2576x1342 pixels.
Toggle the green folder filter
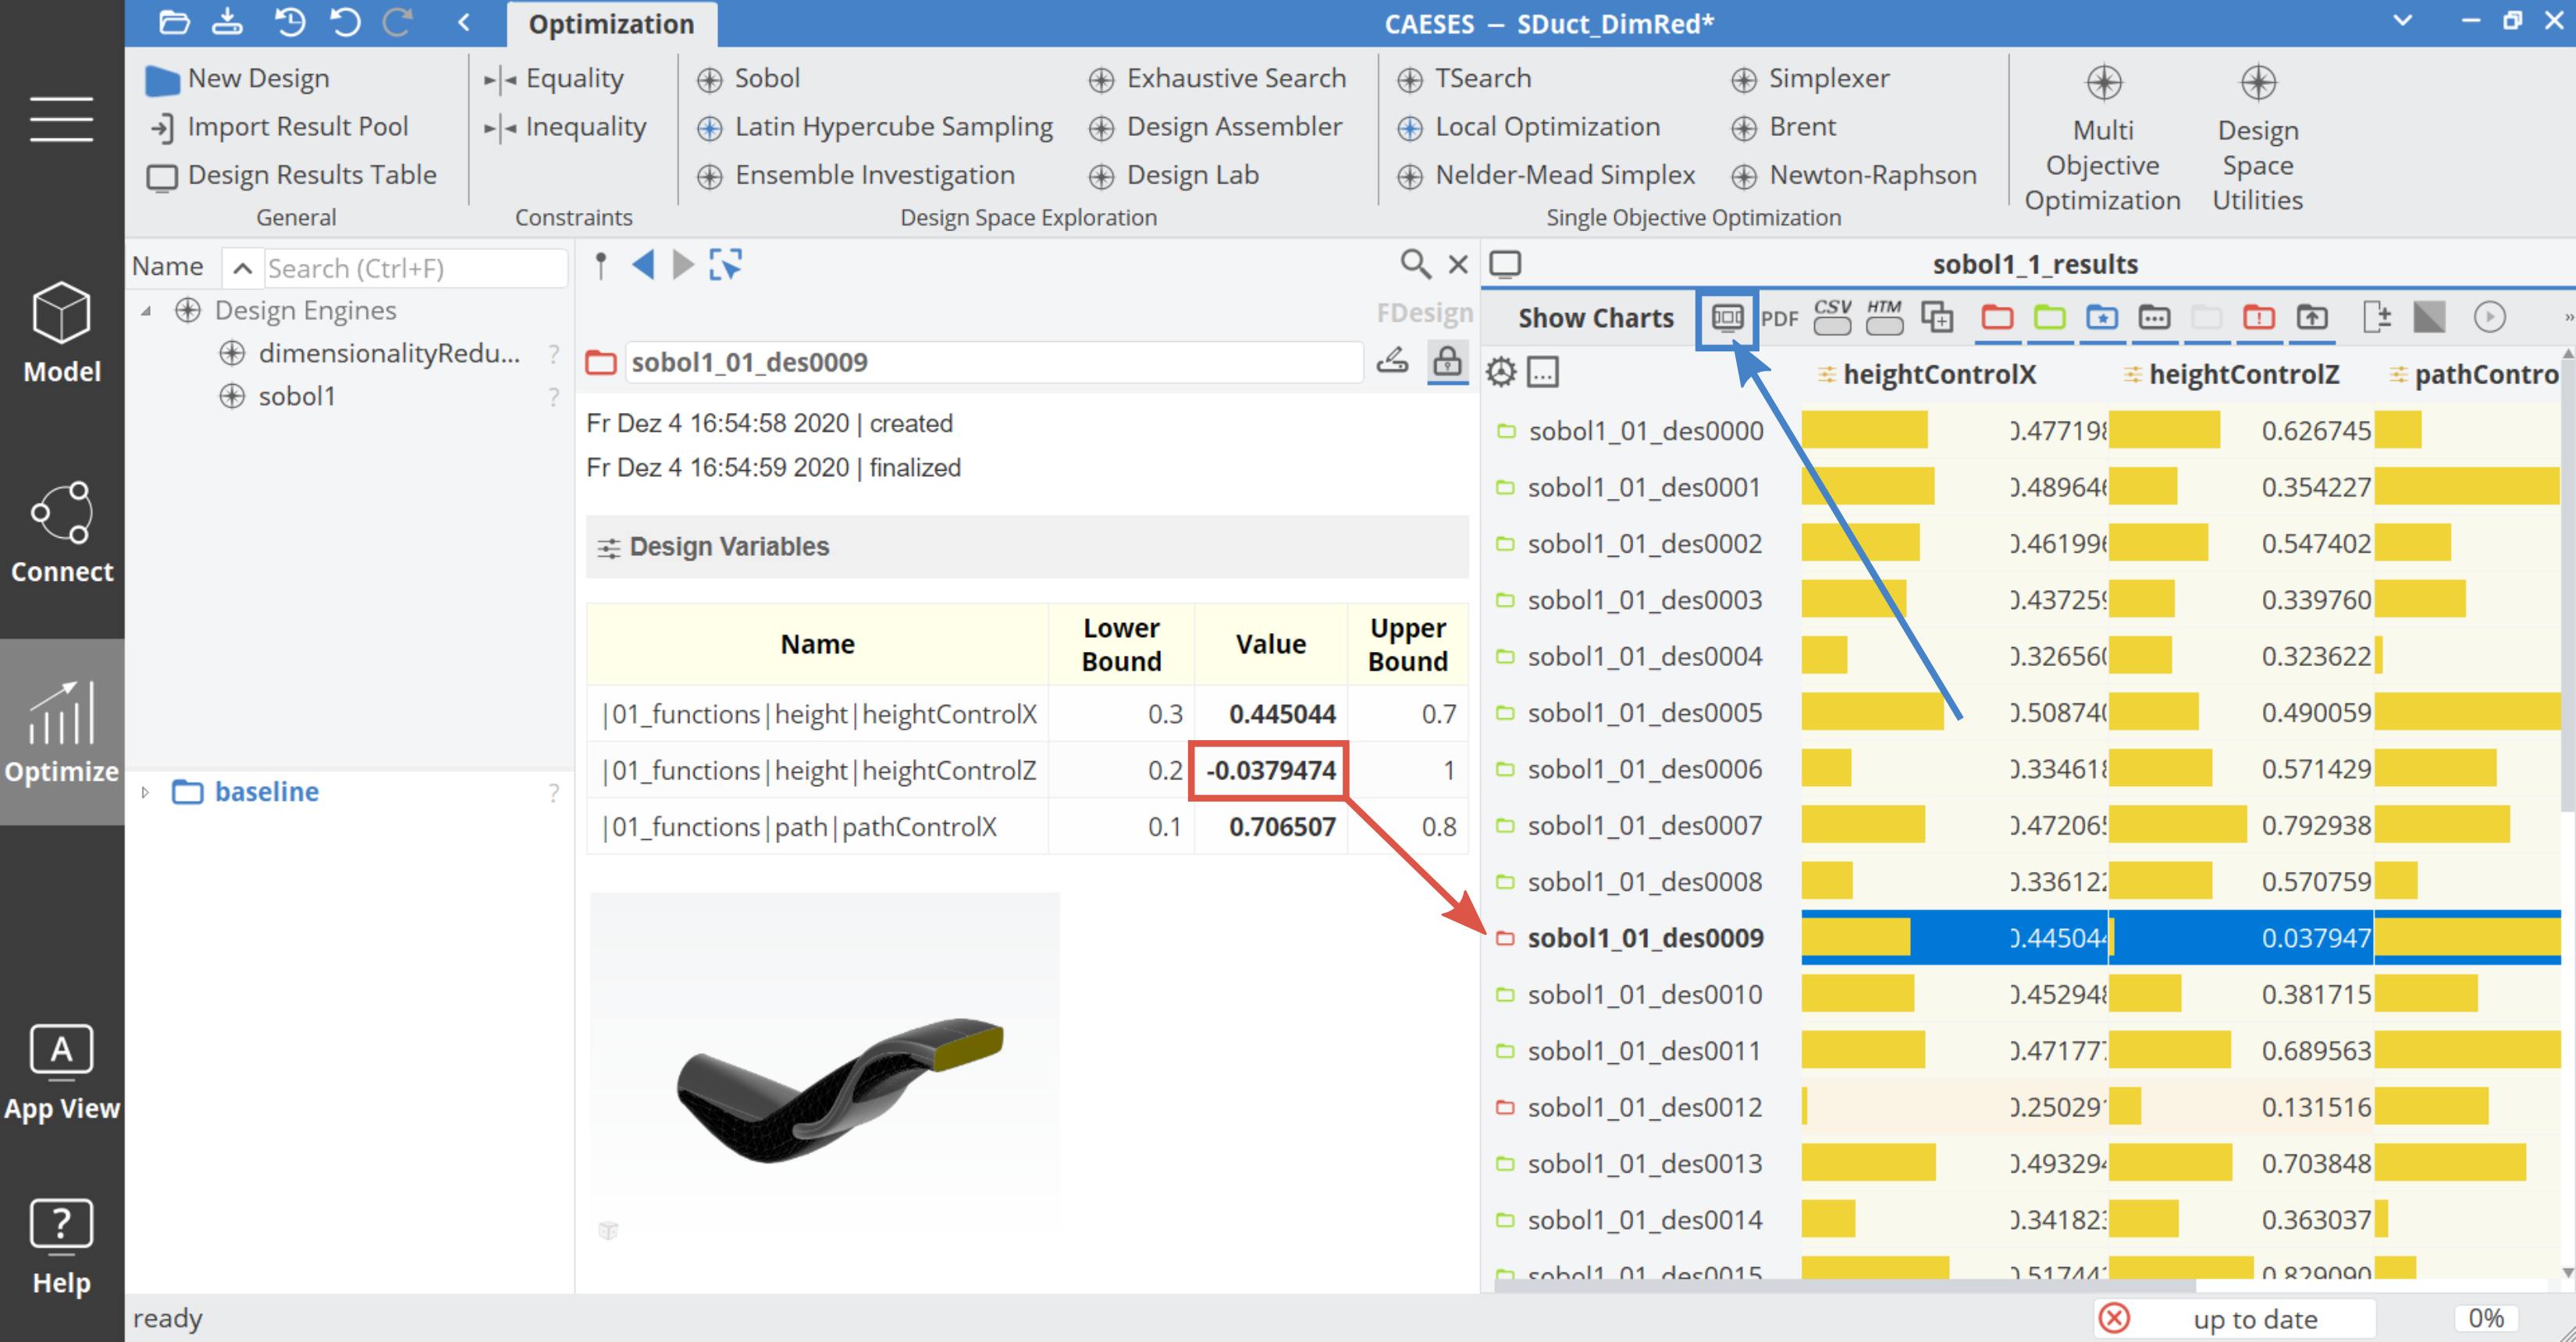pos(2049,317)
